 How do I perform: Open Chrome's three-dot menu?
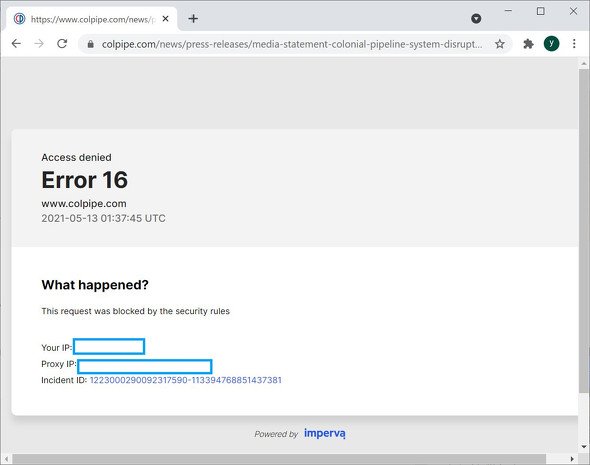574,44
